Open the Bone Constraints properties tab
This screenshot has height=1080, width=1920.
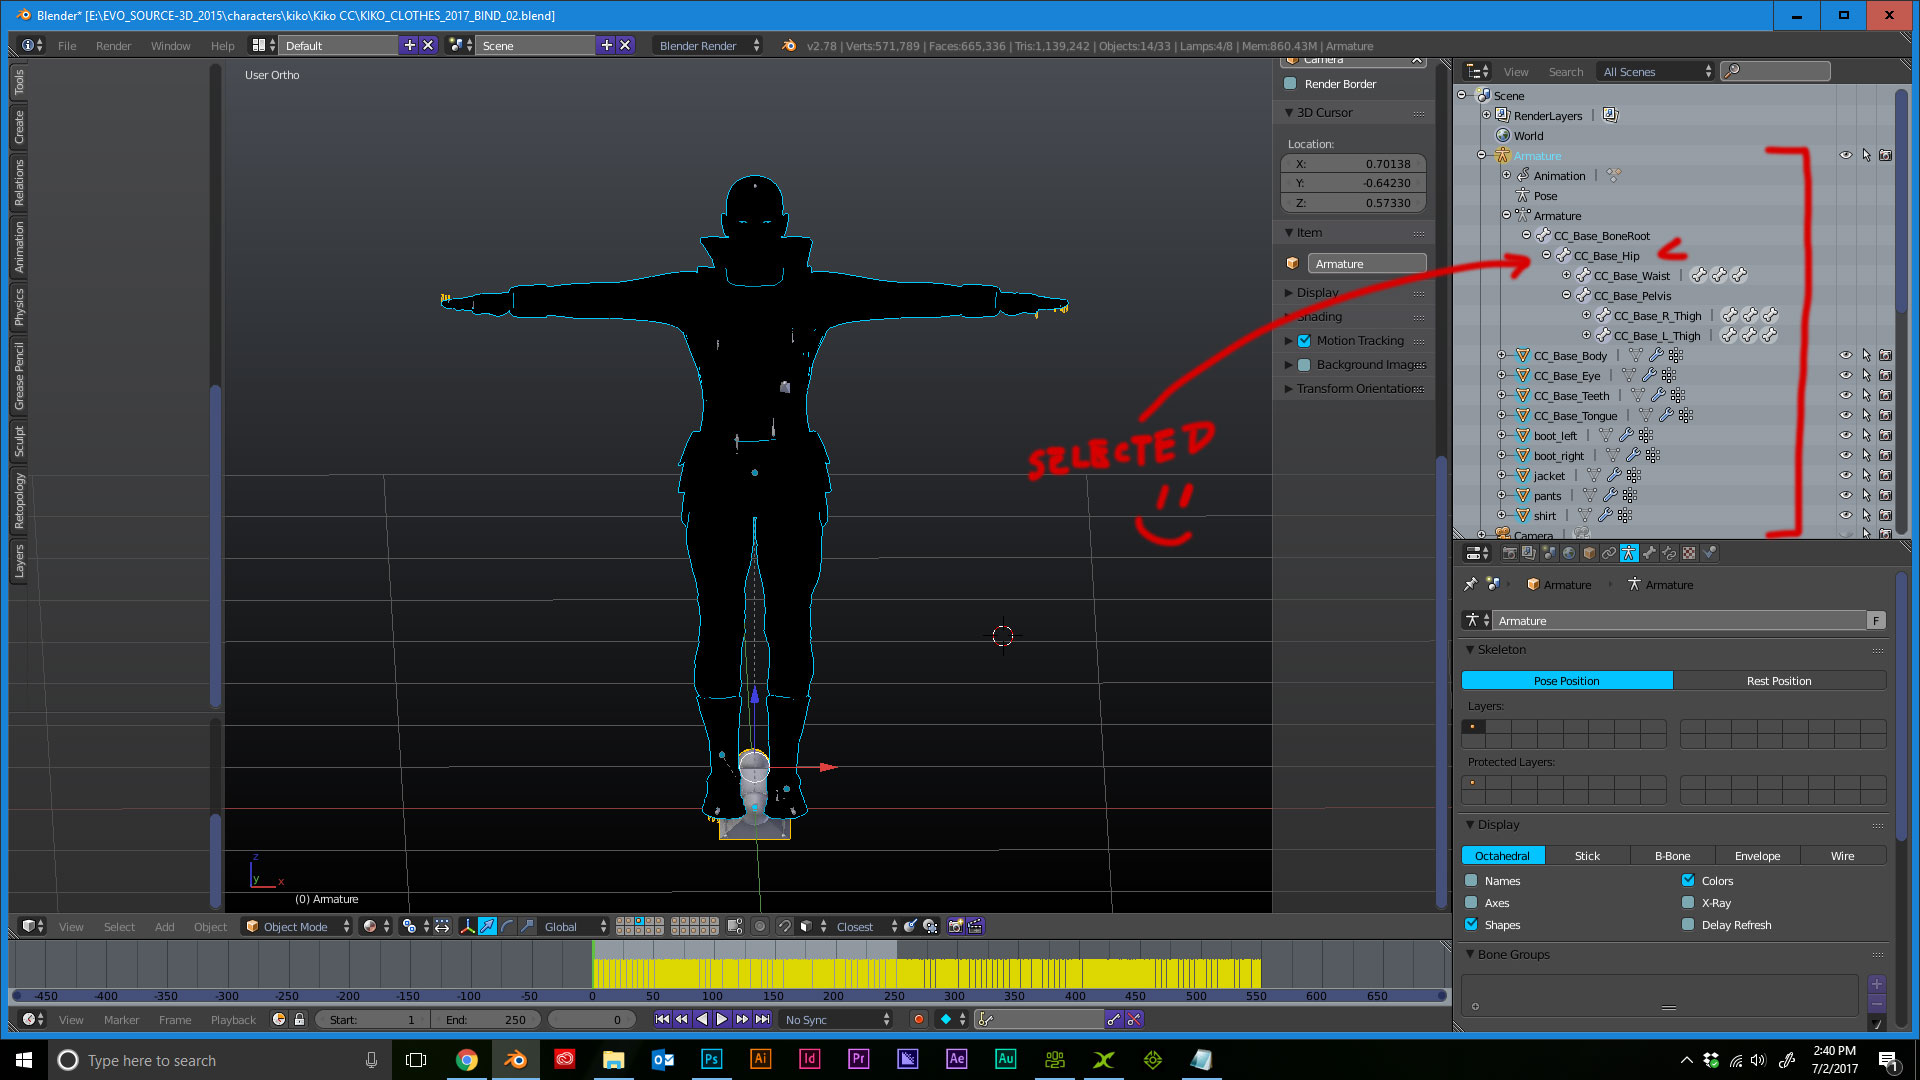(x=1669, y=553)
